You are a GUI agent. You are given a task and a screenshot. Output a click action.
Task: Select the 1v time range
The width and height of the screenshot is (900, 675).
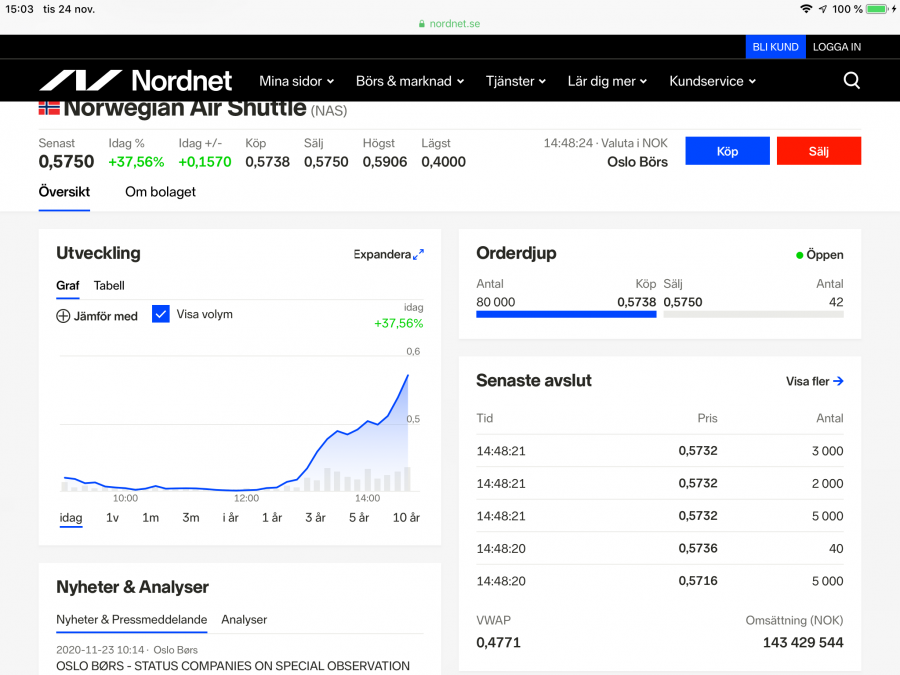(x=112, y=518)
